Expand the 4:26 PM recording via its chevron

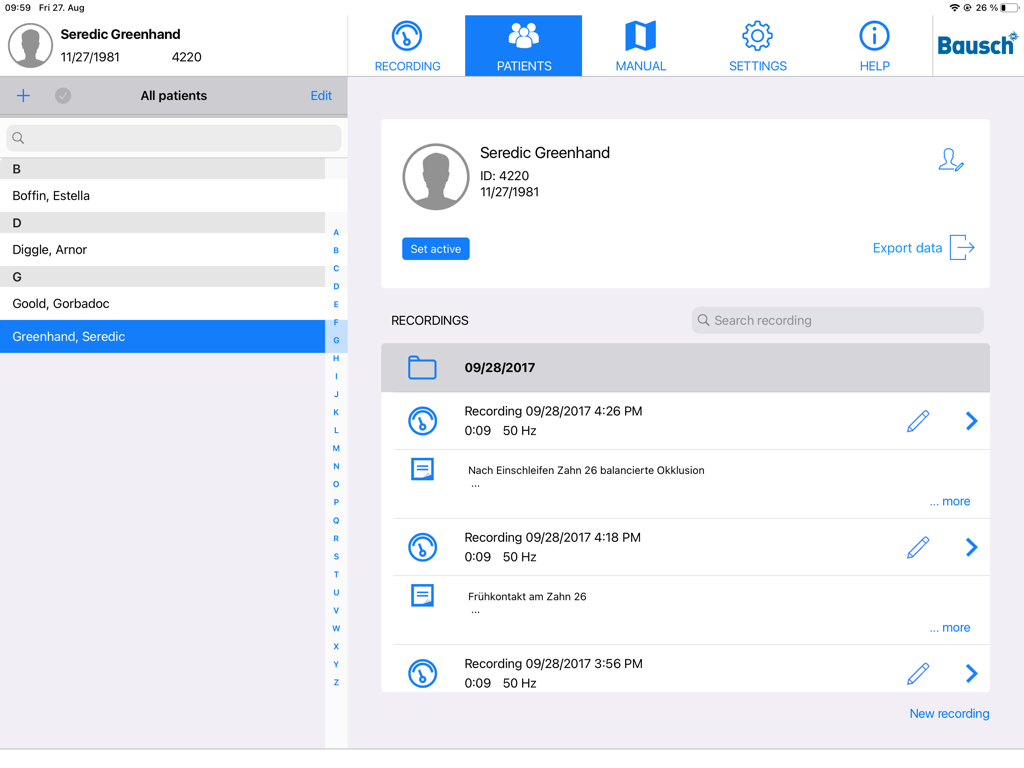click(x=970, y=421)
